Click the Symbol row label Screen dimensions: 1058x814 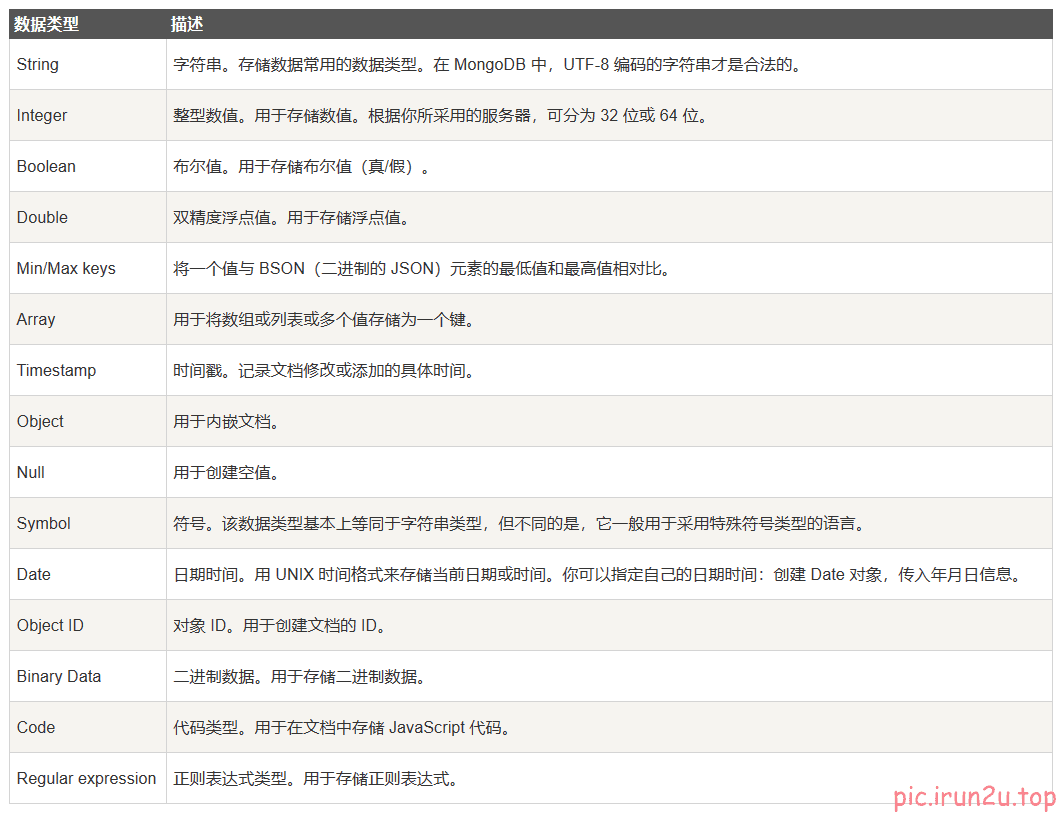tap(44, 524)
